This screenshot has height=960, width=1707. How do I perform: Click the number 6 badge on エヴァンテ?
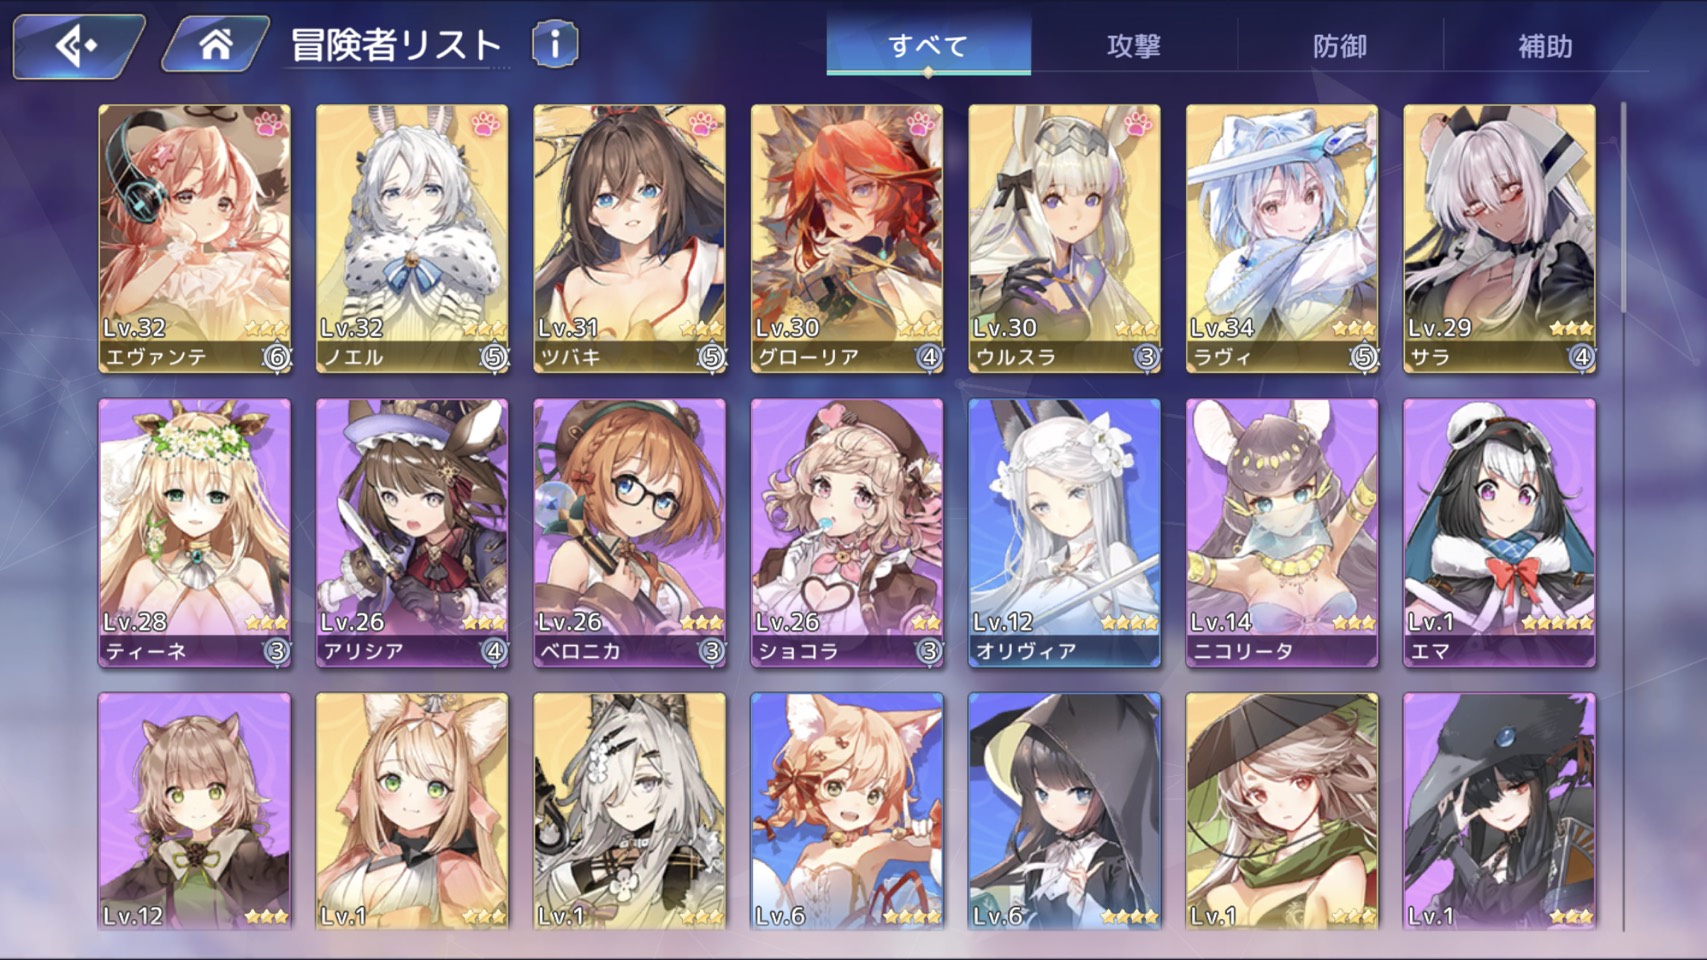point(277,357)
